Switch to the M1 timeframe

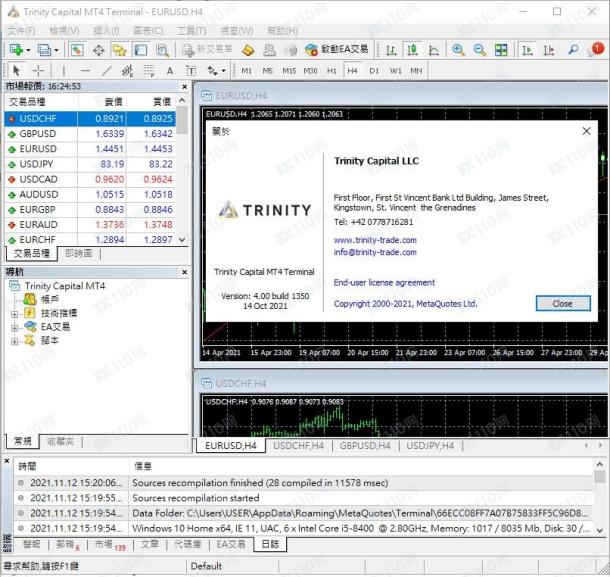coord(246,71)
